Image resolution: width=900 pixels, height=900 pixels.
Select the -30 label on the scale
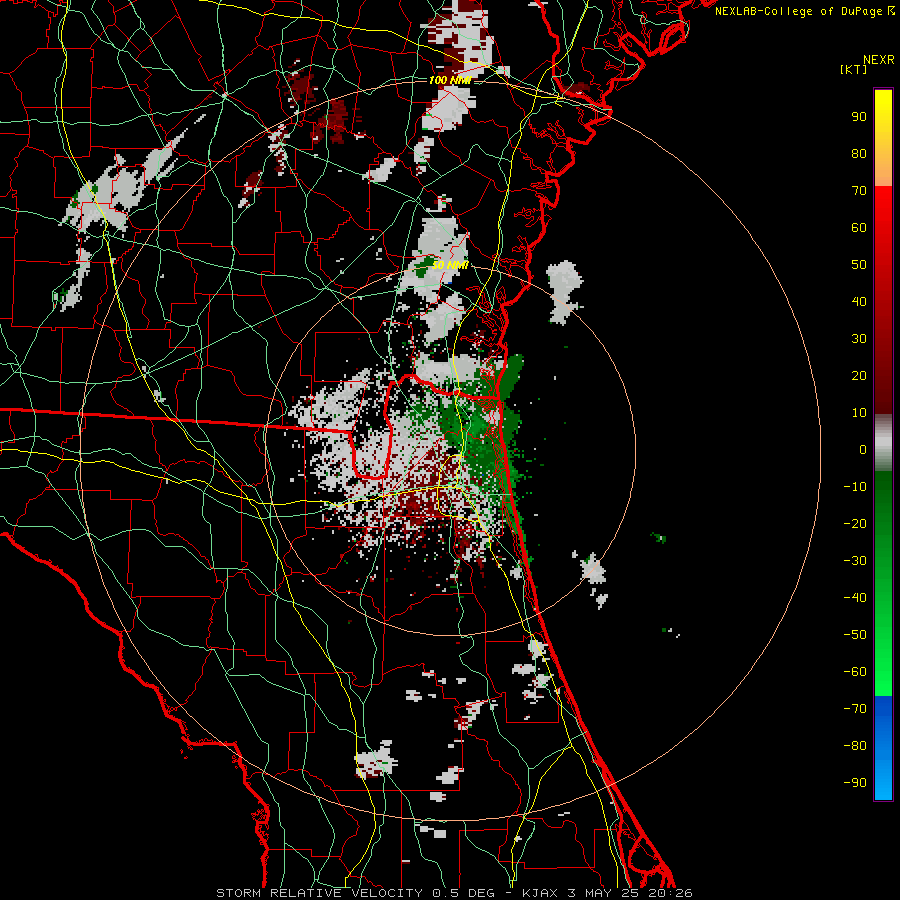pos(855,561)
